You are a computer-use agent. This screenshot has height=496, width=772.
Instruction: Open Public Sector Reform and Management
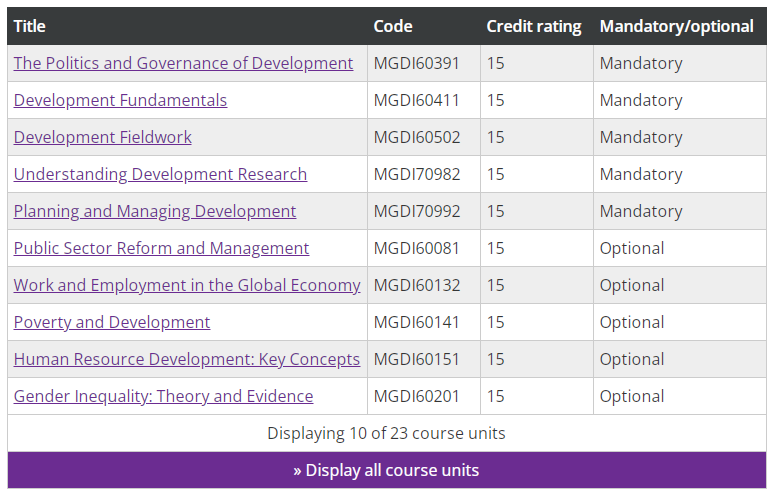pyautogui.click(x=161, y=248)
